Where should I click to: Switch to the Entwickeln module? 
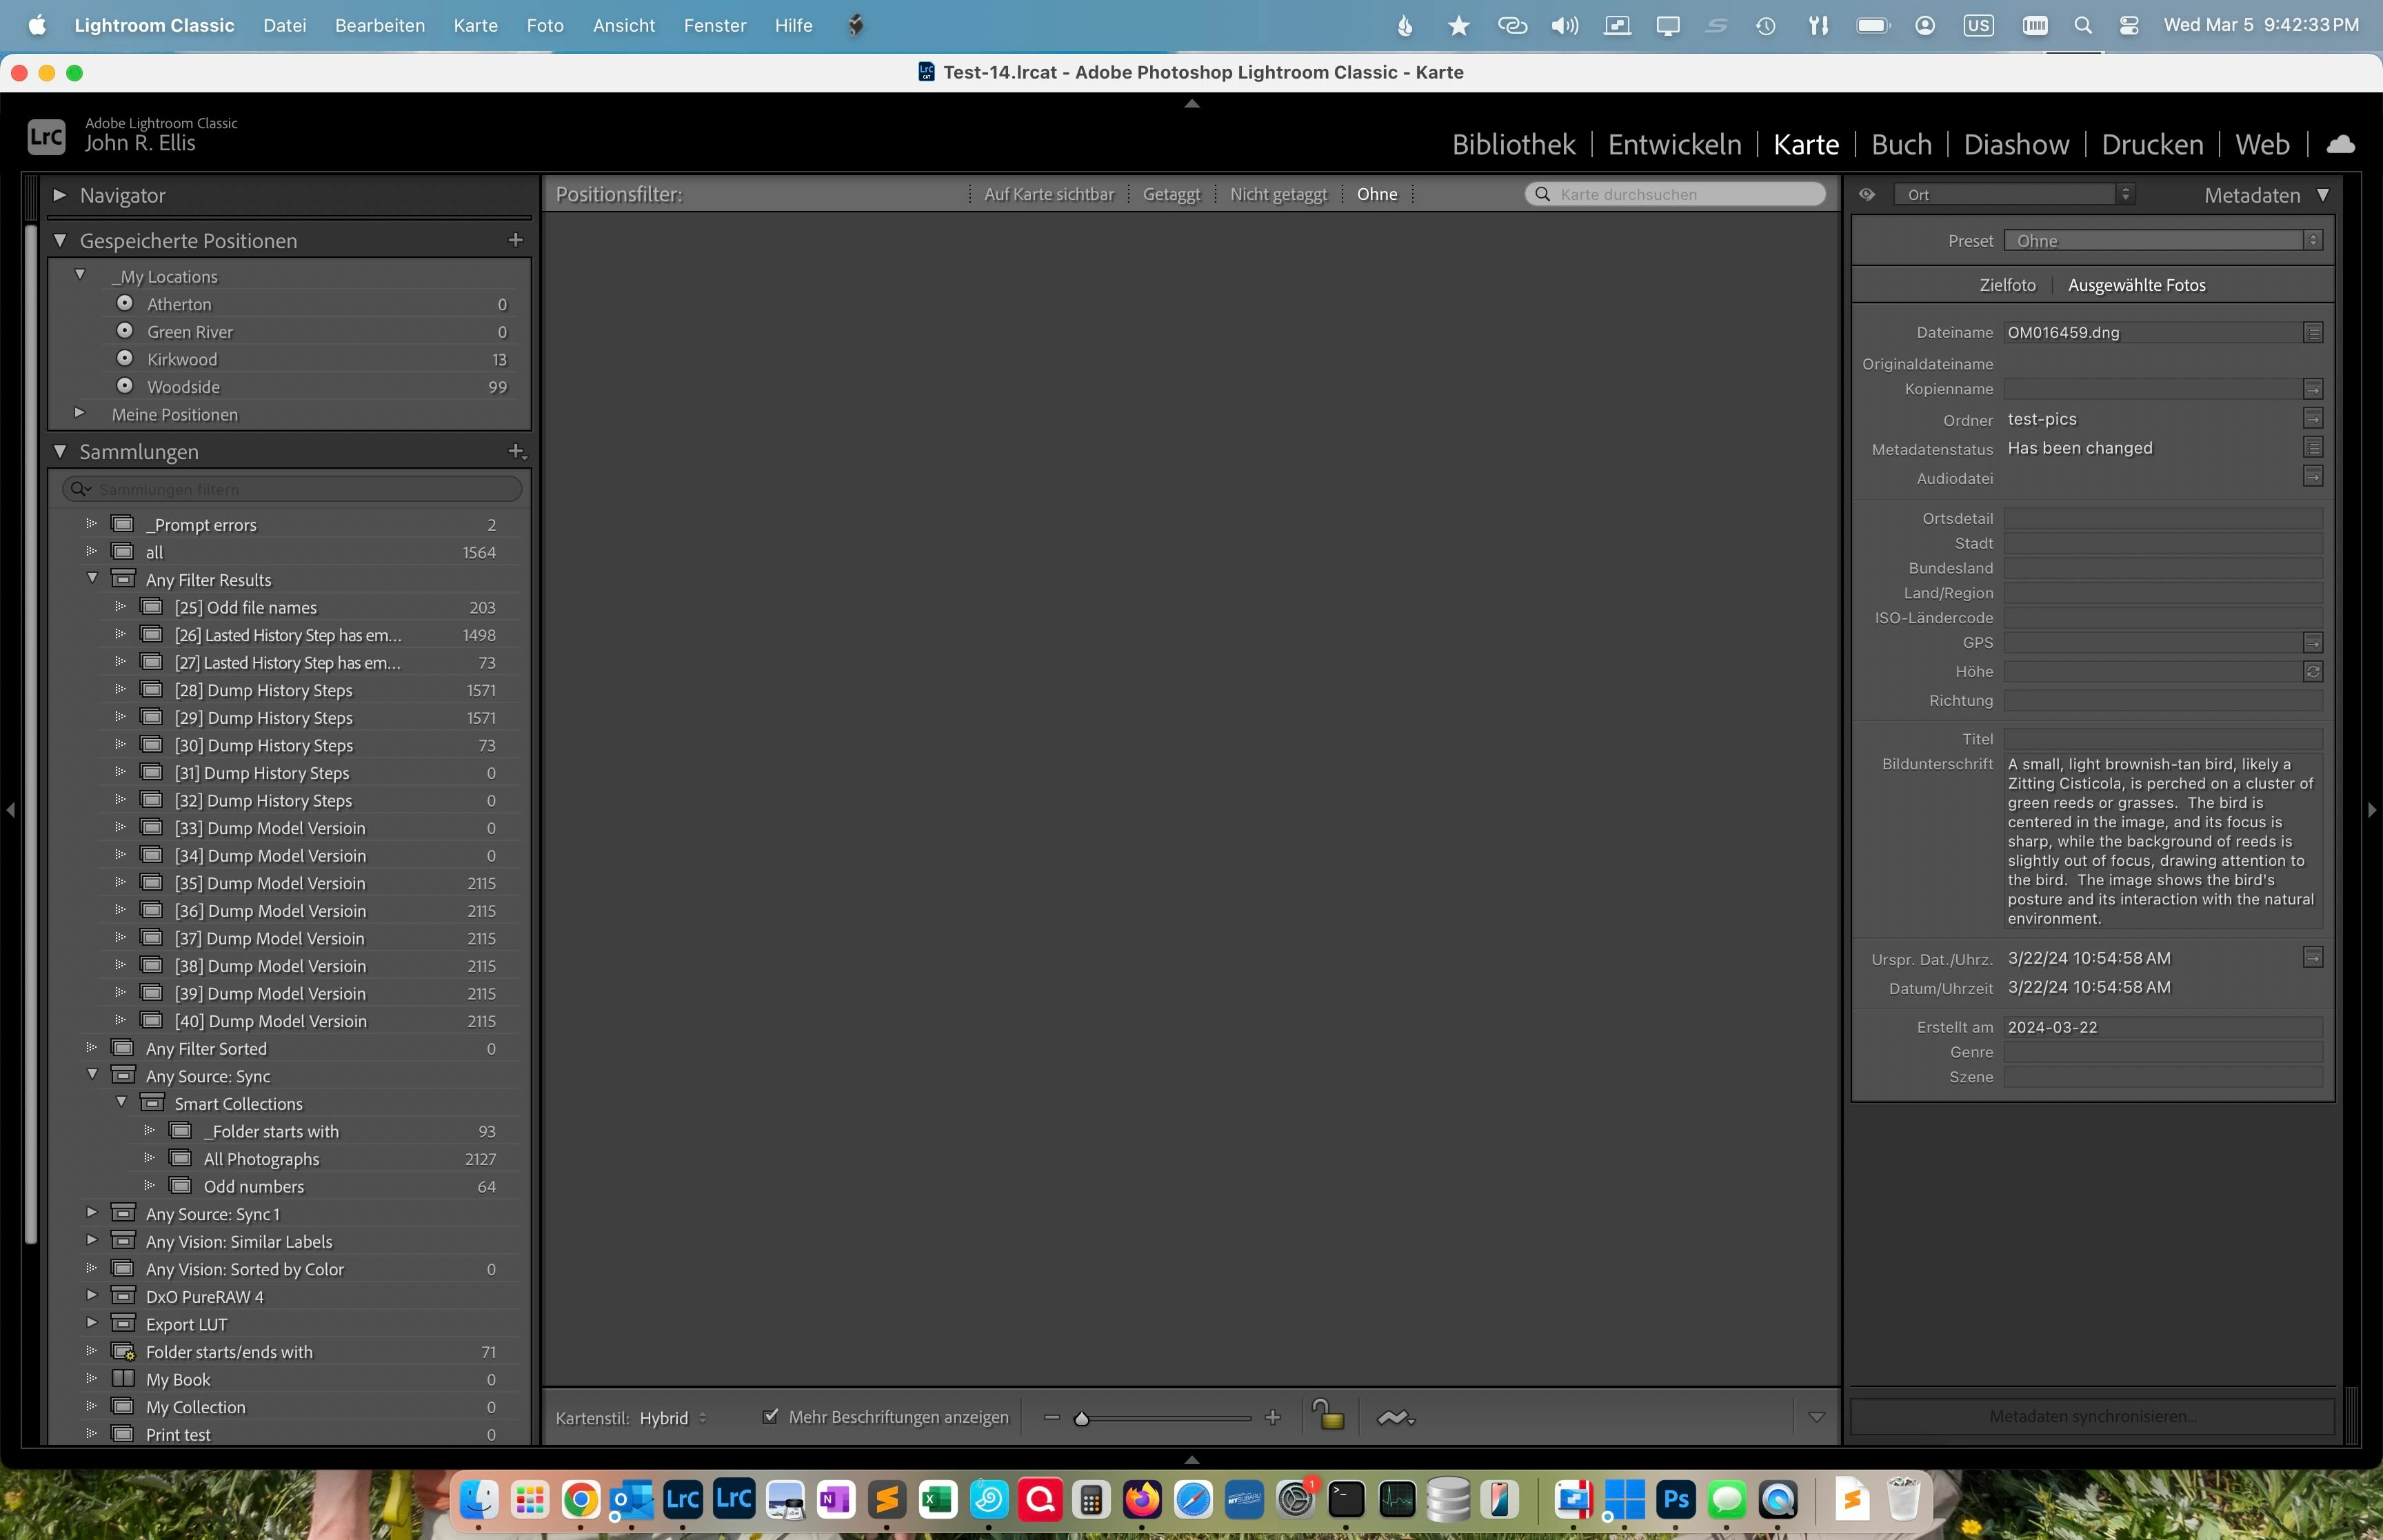[1674, 144]
